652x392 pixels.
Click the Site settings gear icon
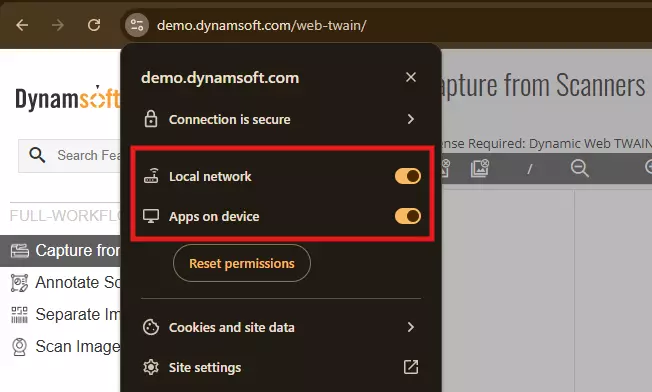151,367
